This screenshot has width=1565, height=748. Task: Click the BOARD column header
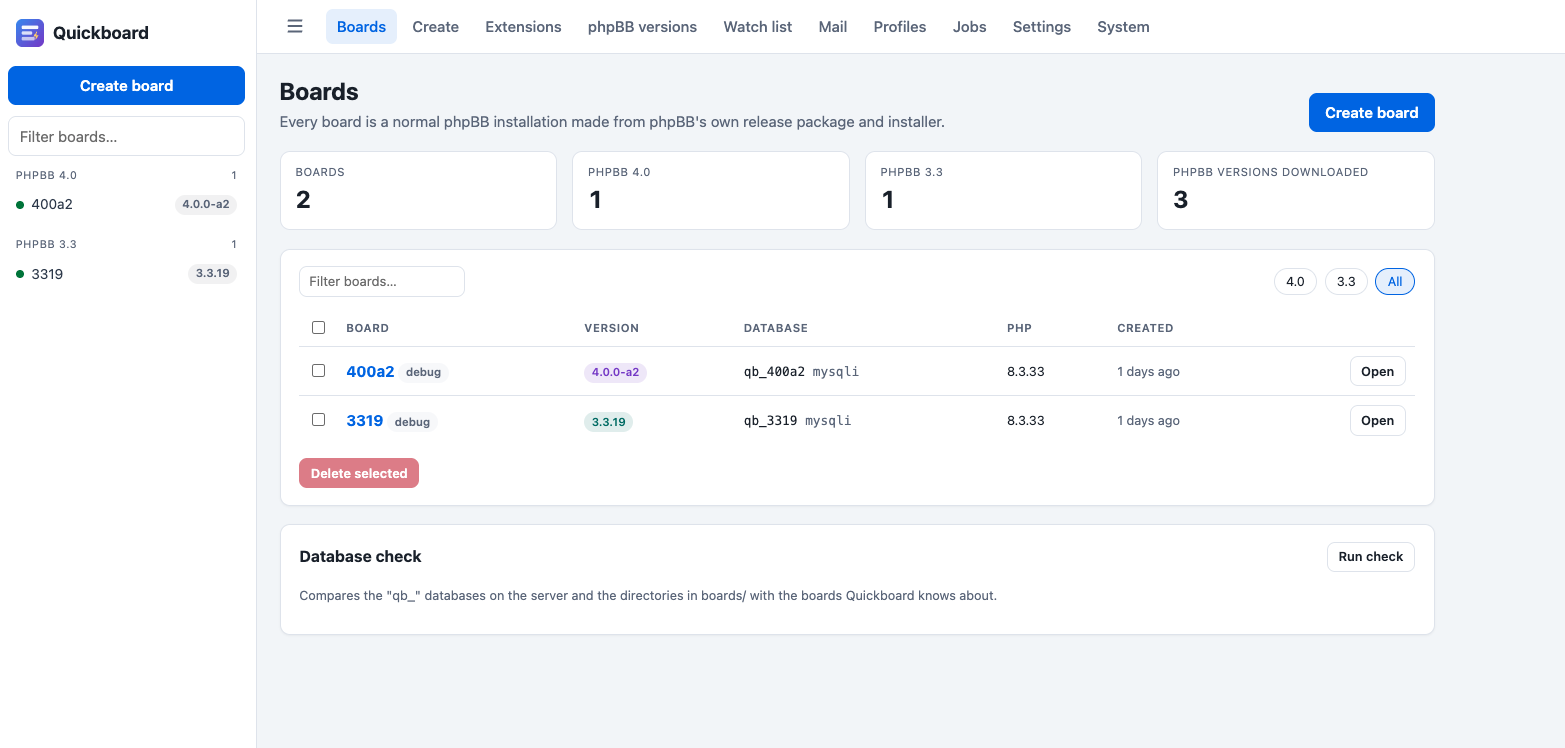(x=368, y=328)
